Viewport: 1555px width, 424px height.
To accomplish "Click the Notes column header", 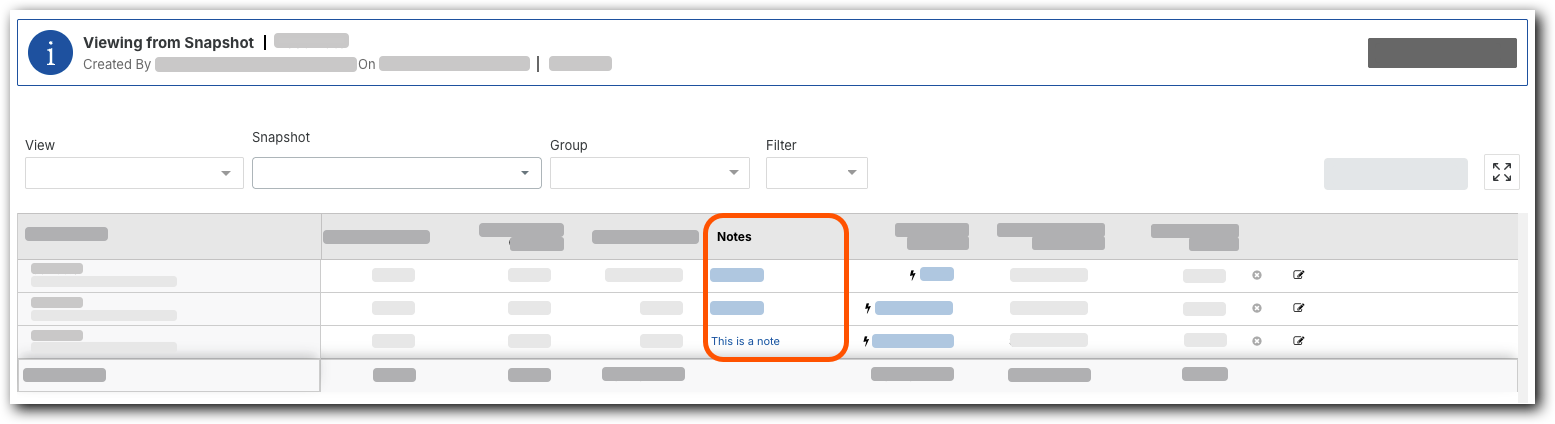I will (734, 237).
